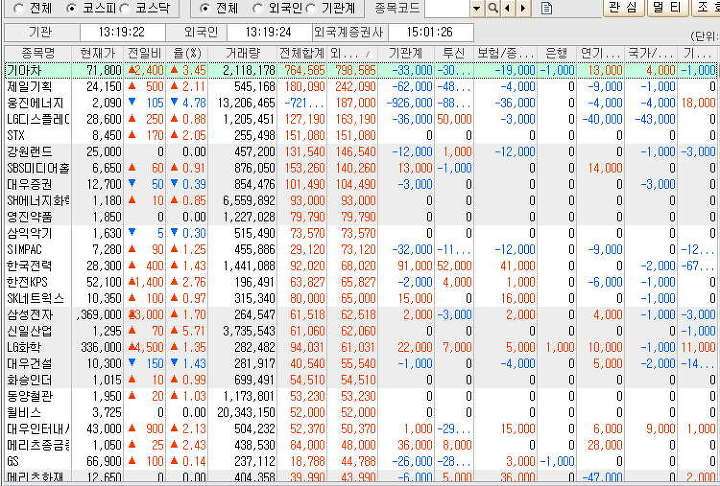Screen dimensions: 720x486
Task: Select the 전체 market radio beside 코스피
Action: coord(18,8)
